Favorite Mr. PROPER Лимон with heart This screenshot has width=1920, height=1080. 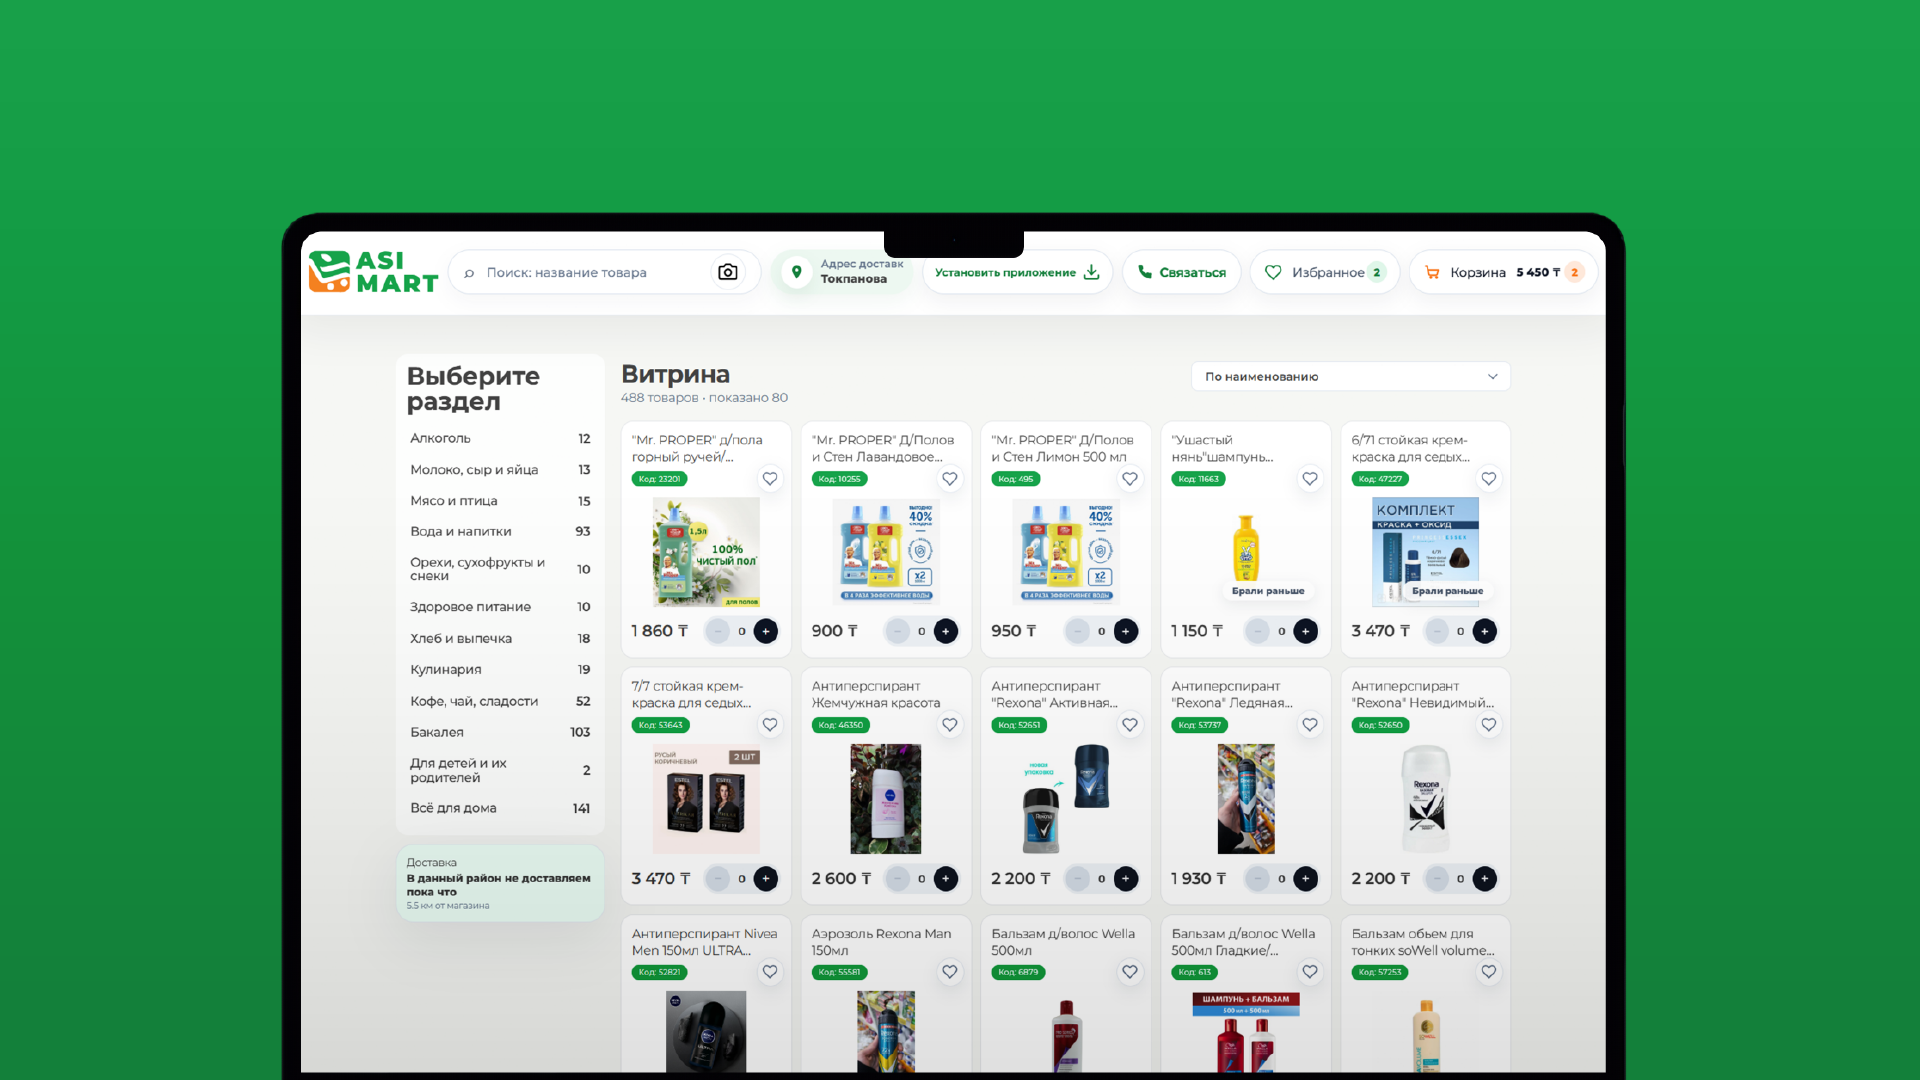pos(1130,479)
